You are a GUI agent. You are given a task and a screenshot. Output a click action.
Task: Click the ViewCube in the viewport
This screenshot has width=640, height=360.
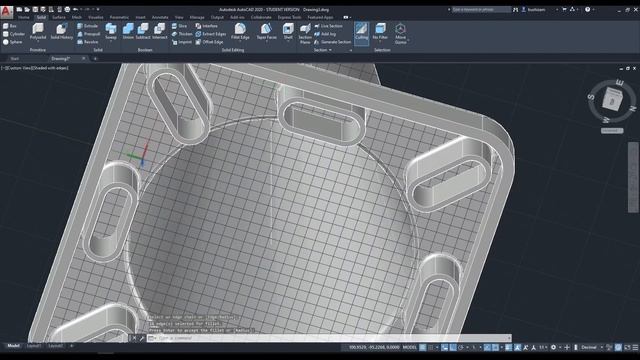[x=612, y=99]
